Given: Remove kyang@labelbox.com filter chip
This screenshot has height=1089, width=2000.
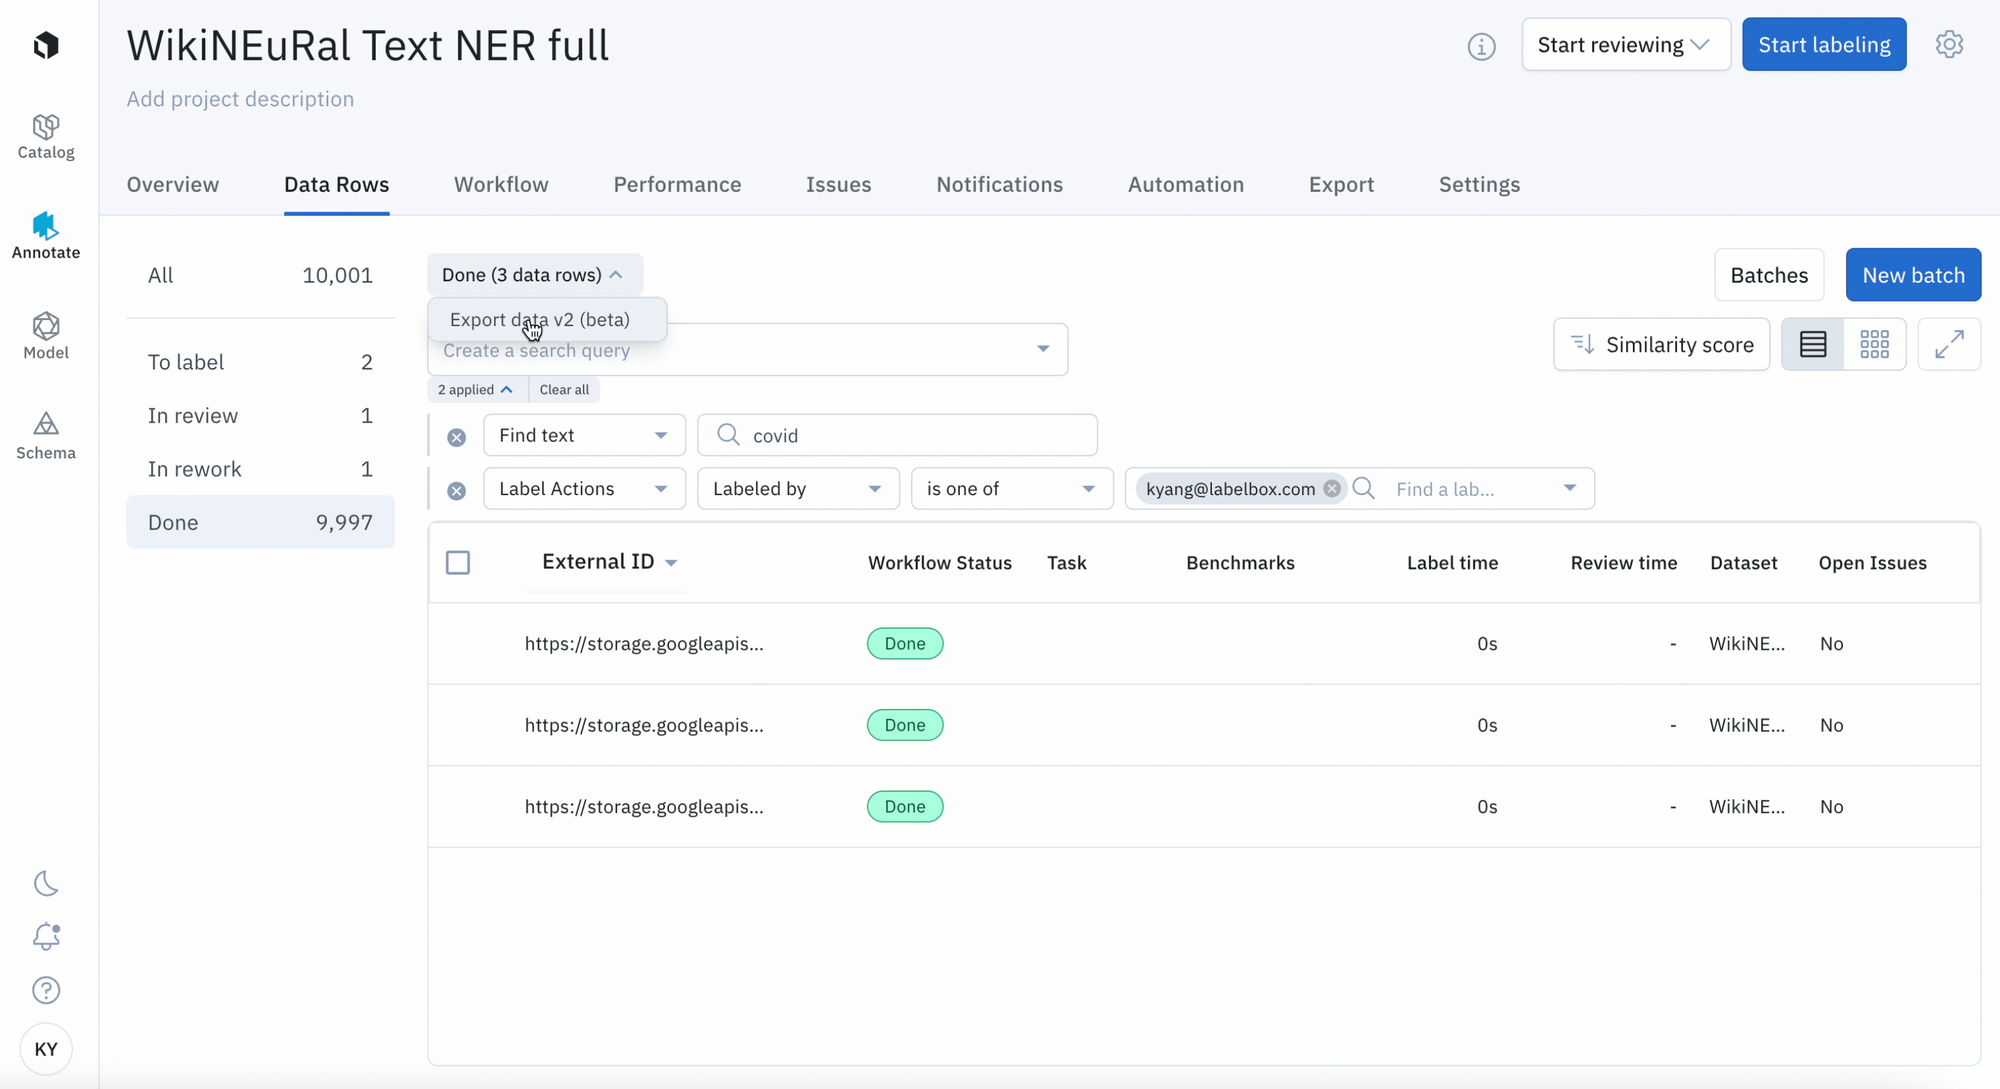Looking at the screenshot, I should pyautogui.click(x=1332, y=489).
